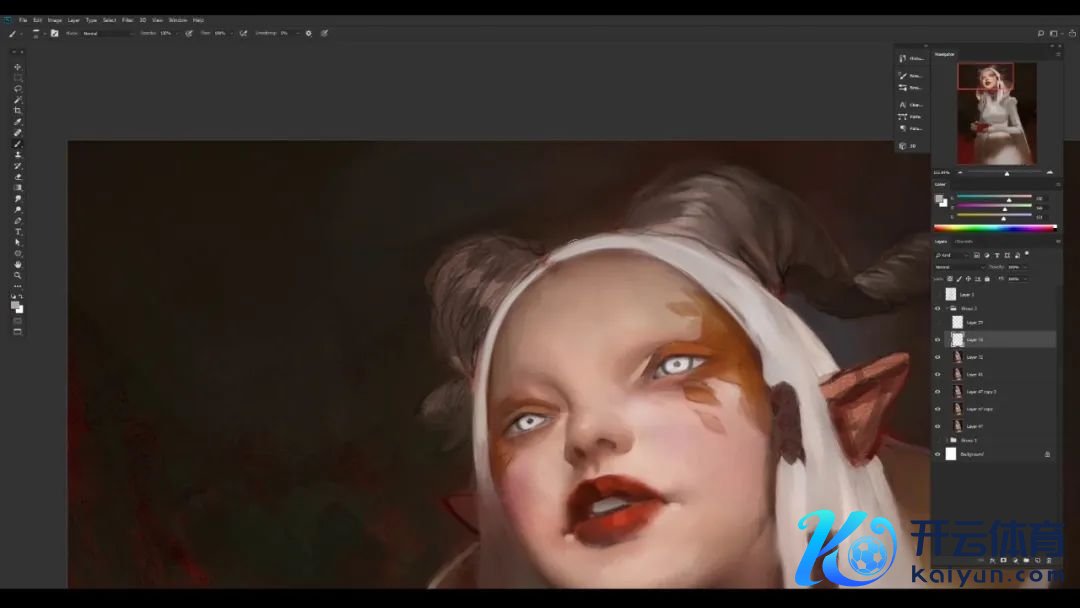Switch to the Channels tab

(964, 242)
